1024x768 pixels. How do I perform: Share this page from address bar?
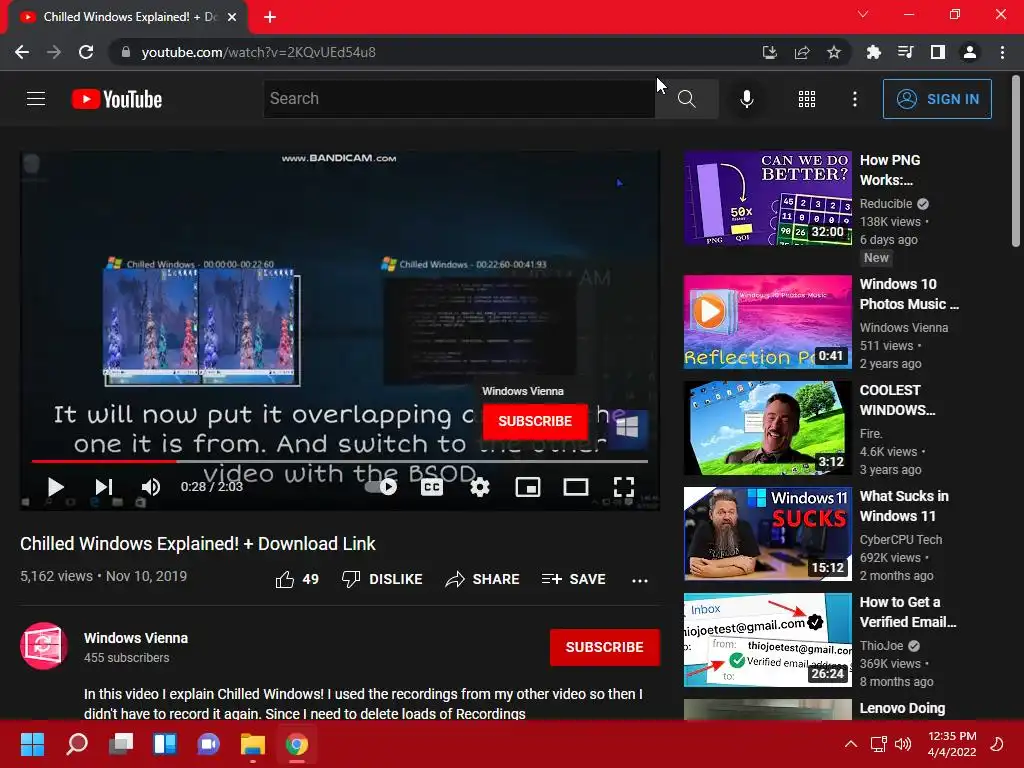click(x=802, y=52)
